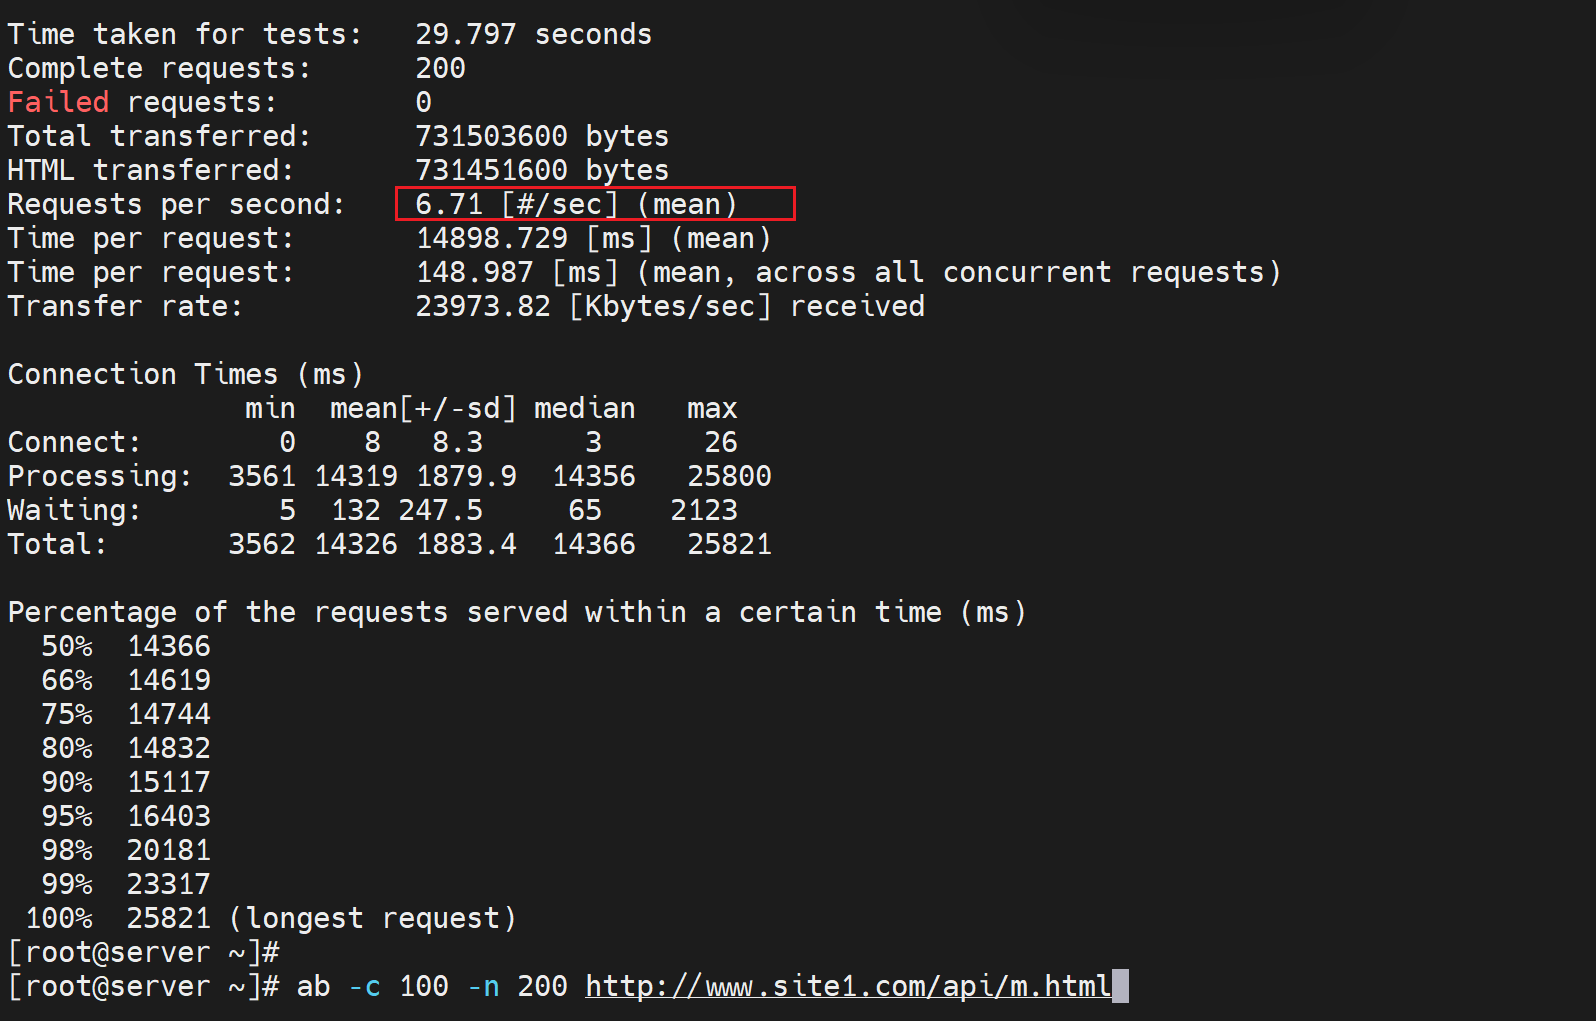Click the Transfer rate 23973.82 value
The image size is (1596, 1021).
pos(483,306)
